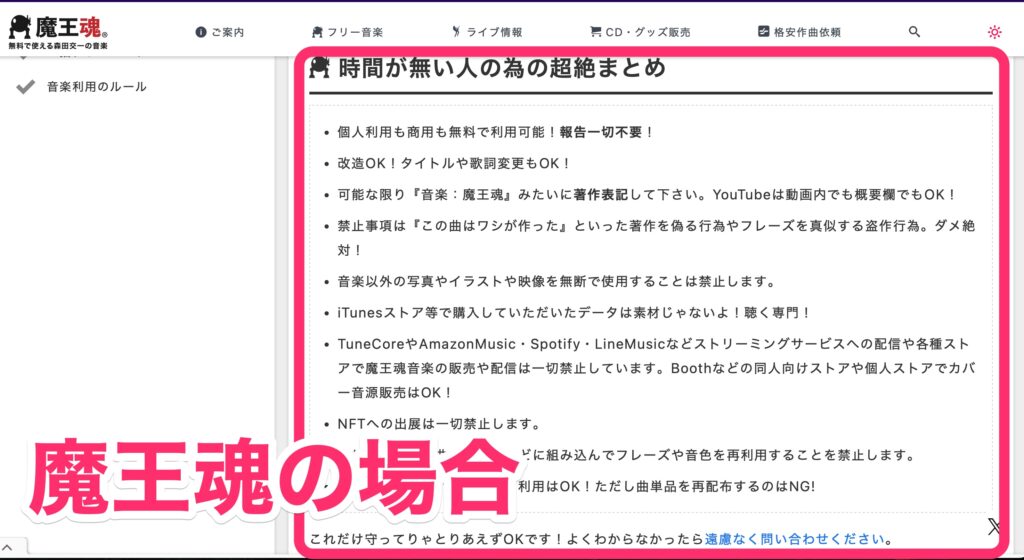Image resolution: width=1024 pixels, height=560 pixels.
Task: Click the iTunesストア等で購入 bullet text
Action: pyautogui.click(x=574, y=313)
